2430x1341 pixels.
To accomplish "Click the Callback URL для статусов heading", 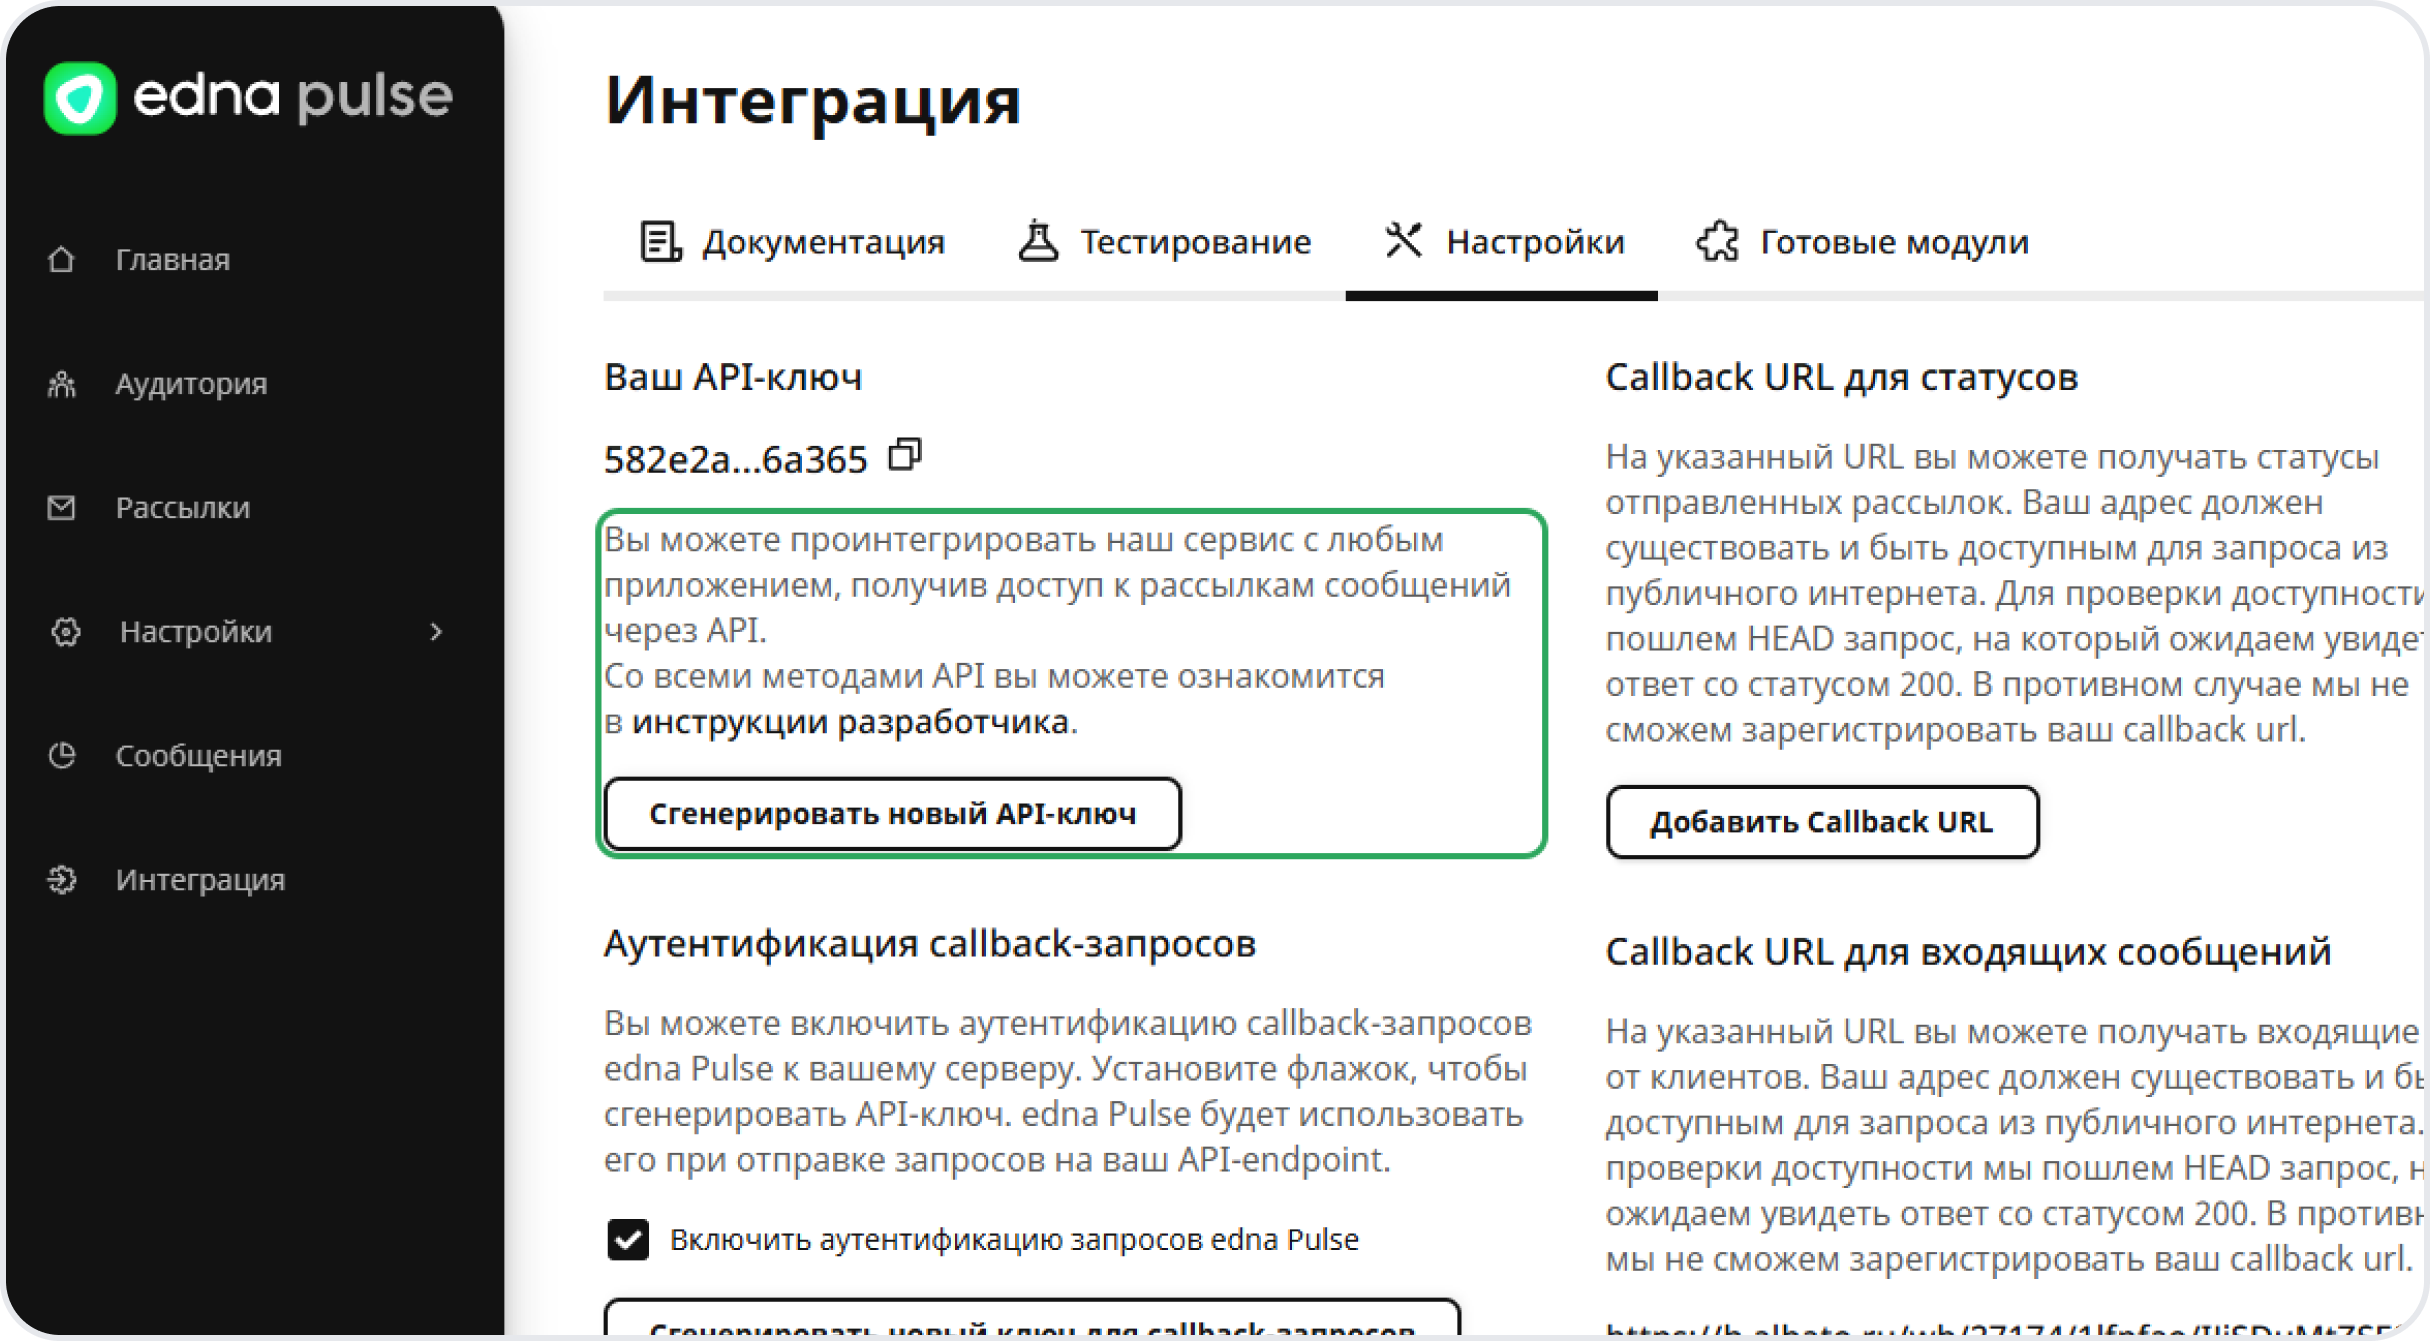I will (x=1842, y=377).
